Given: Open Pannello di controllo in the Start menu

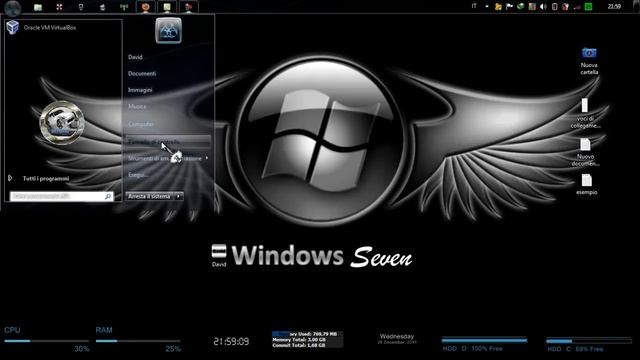Looking at the screenshot, I should (x=168, y=142).
